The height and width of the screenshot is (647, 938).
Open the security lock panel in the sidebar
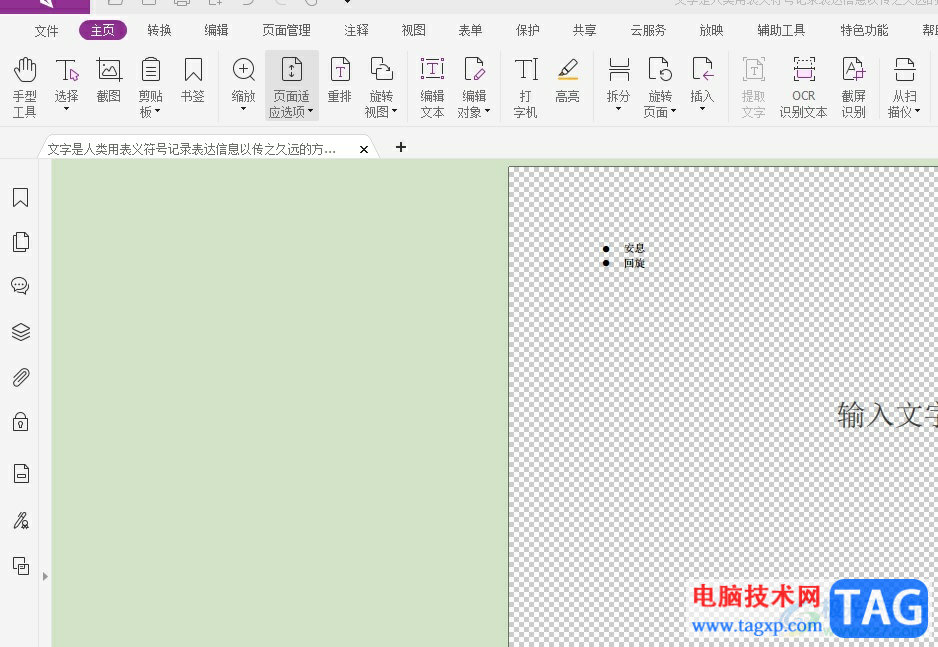(21, 422)
